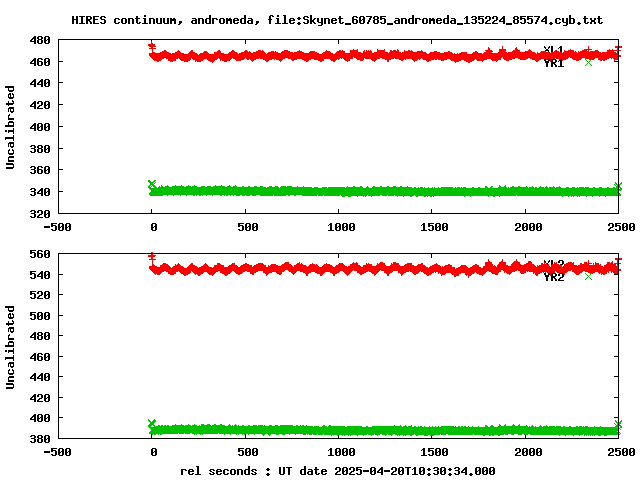Click the 480 tick label of the lower plot
The width and height of the screenshot is (640, 480).
(x=40, y=336)
